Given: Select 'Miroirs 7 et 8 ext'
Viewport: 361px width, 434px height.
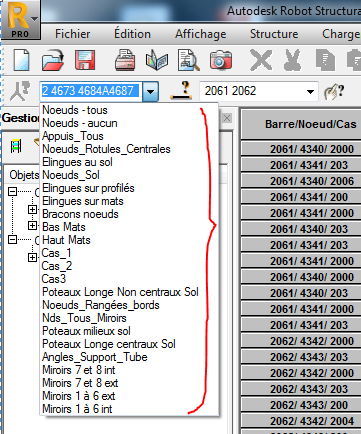Looking at the screenshot, I should 129,383.
